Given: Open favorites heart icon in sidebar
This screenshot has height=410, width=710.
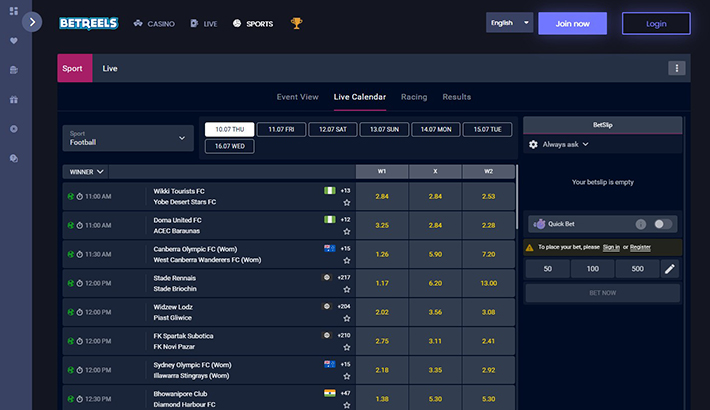Looking at the screenshot, I should click(14, 41).
